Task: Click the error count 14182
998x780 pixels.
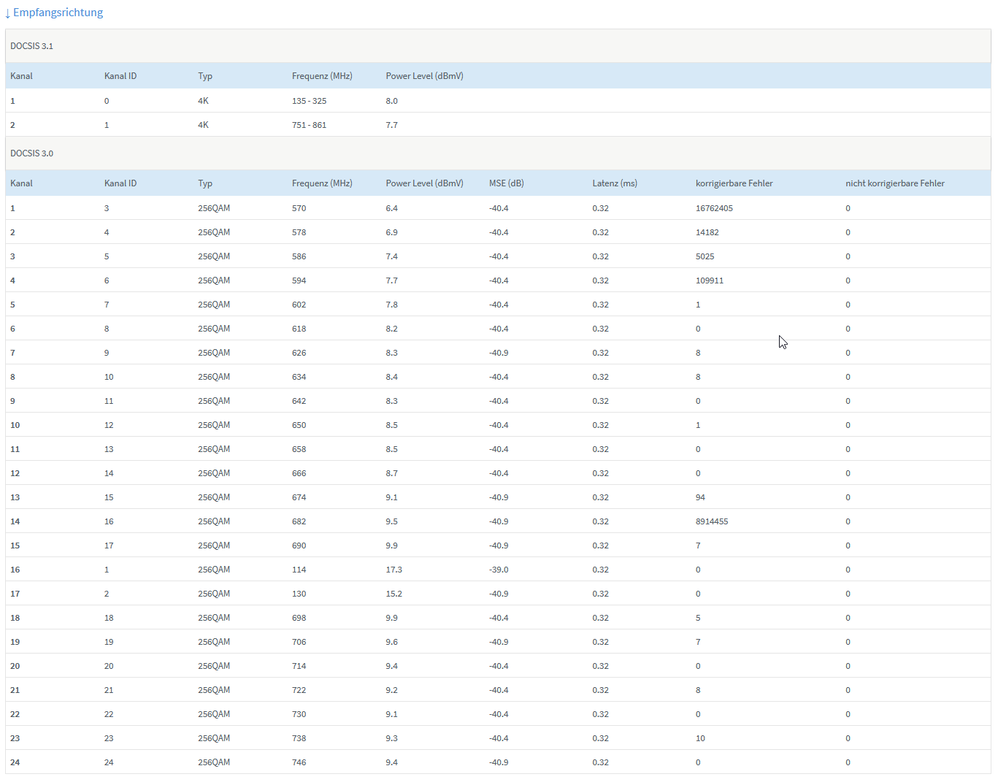Action: click(x=707, y=232)
